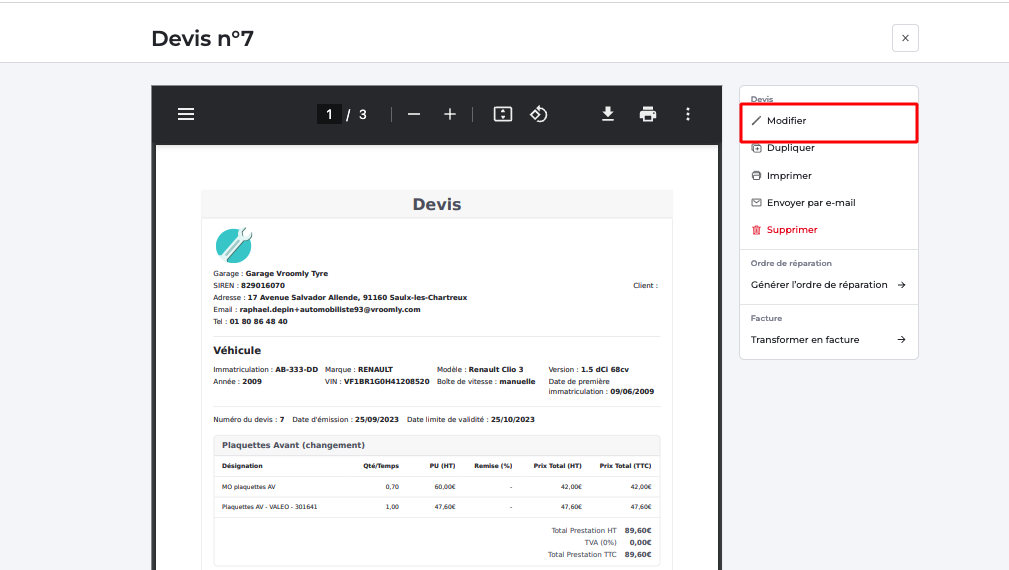1009x570 pixels.
Task: Fit the PDF to page
Action: tap(503, 114)
